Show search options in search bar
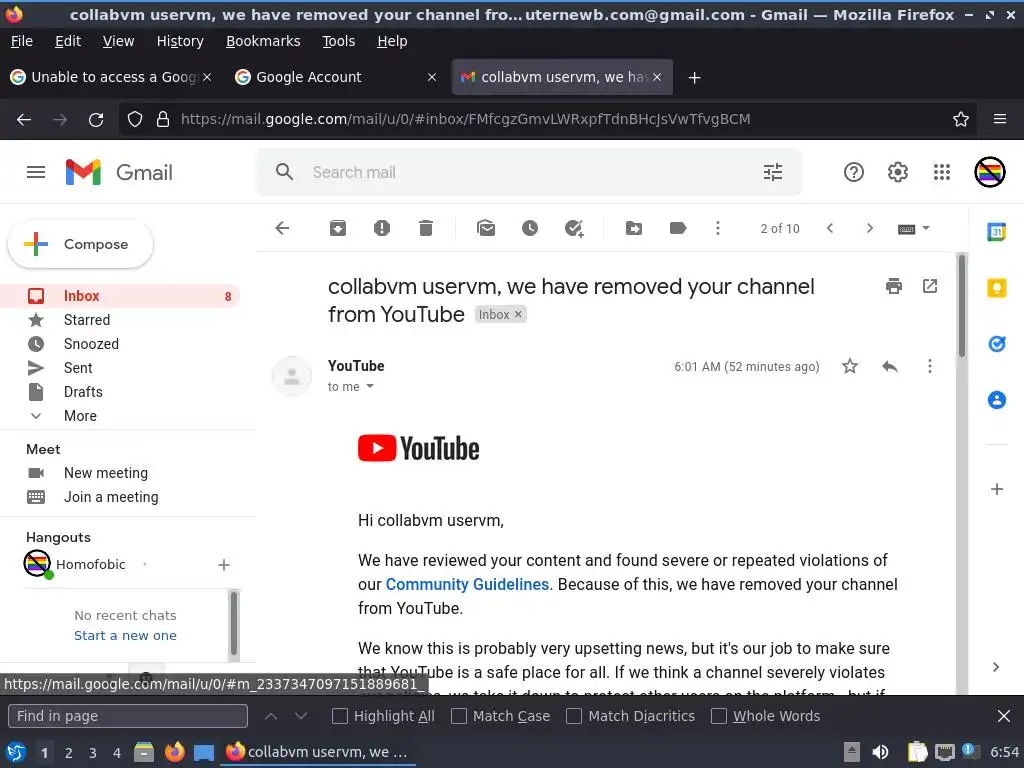Screen dimensions: 1024x768 tap(773, 172)
